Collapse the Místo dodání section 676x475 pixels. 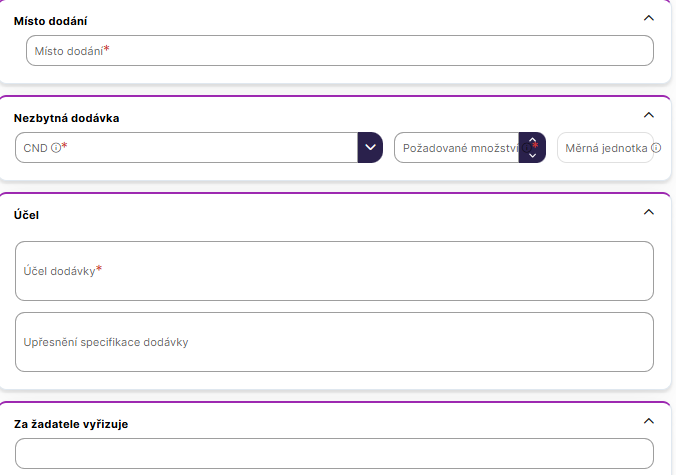click(649, 18)
